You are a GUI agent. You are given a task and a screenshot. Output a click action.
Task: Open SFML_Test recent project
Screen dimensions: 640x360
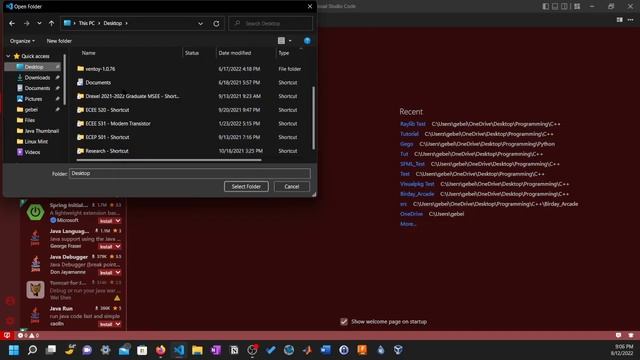[412, 164]
